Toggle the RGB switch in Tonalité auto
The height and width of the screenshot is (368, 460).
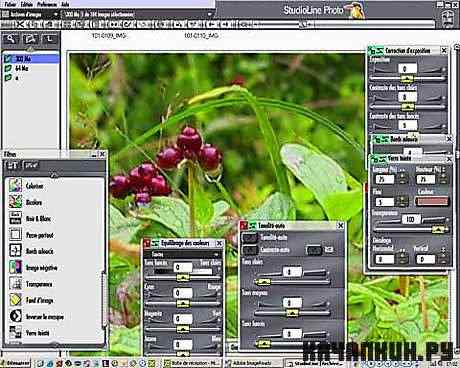[x=313, y=250]
